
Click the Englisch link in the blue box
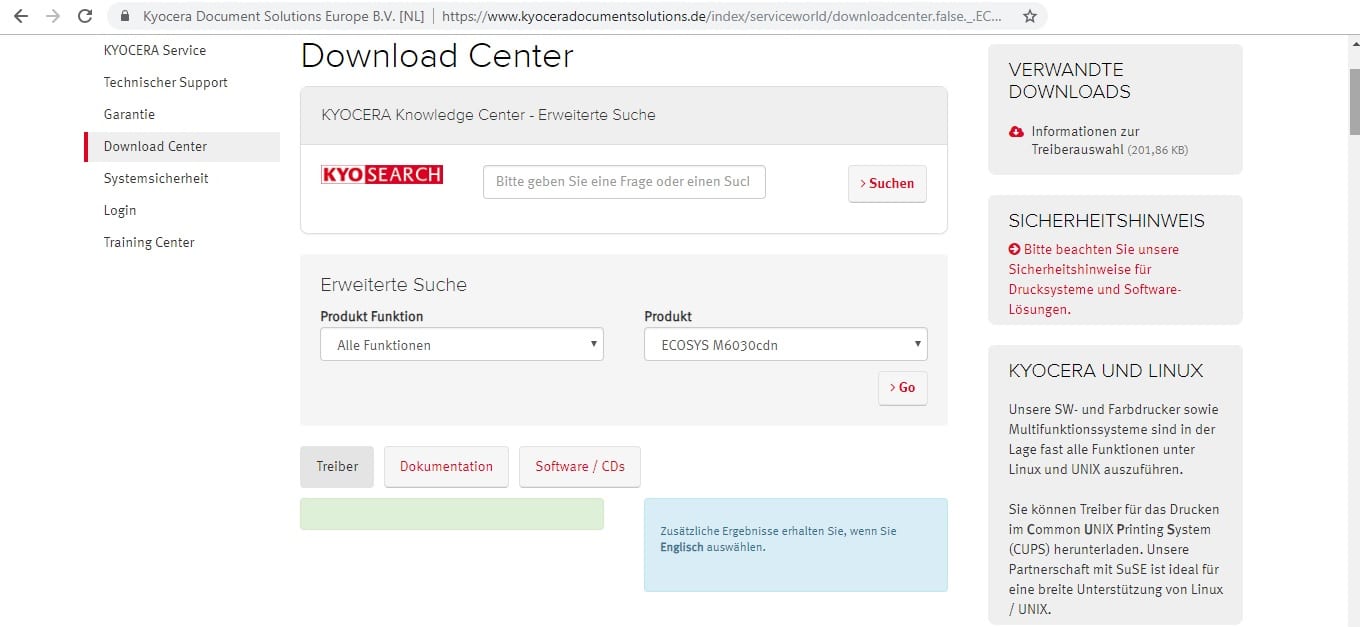click(x=681, y=548)
